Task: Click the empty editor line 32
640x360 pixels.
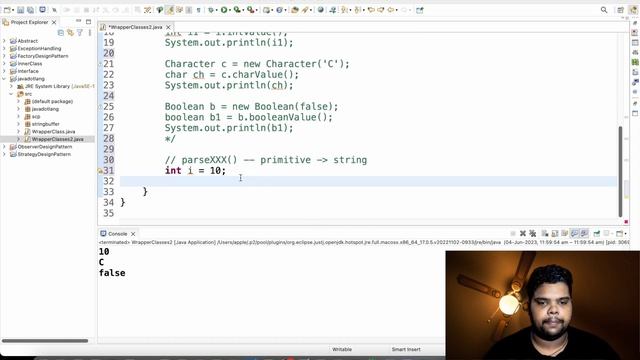Action: point(368,181)
